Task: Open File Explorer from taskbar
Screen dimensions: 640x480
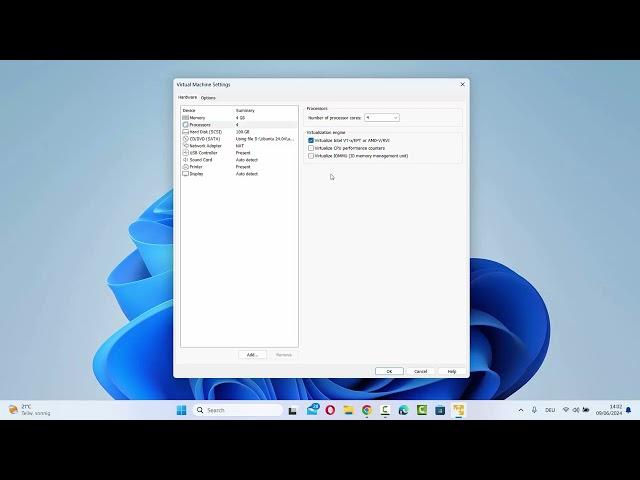Action: tap(348, 410)
